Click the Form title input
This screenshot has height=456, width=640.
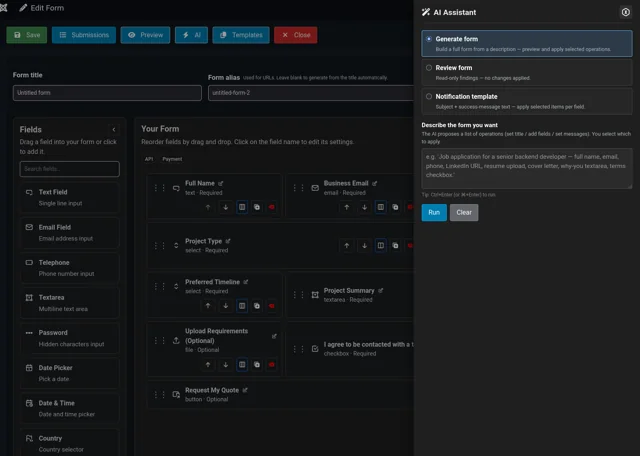coord(107,93)
